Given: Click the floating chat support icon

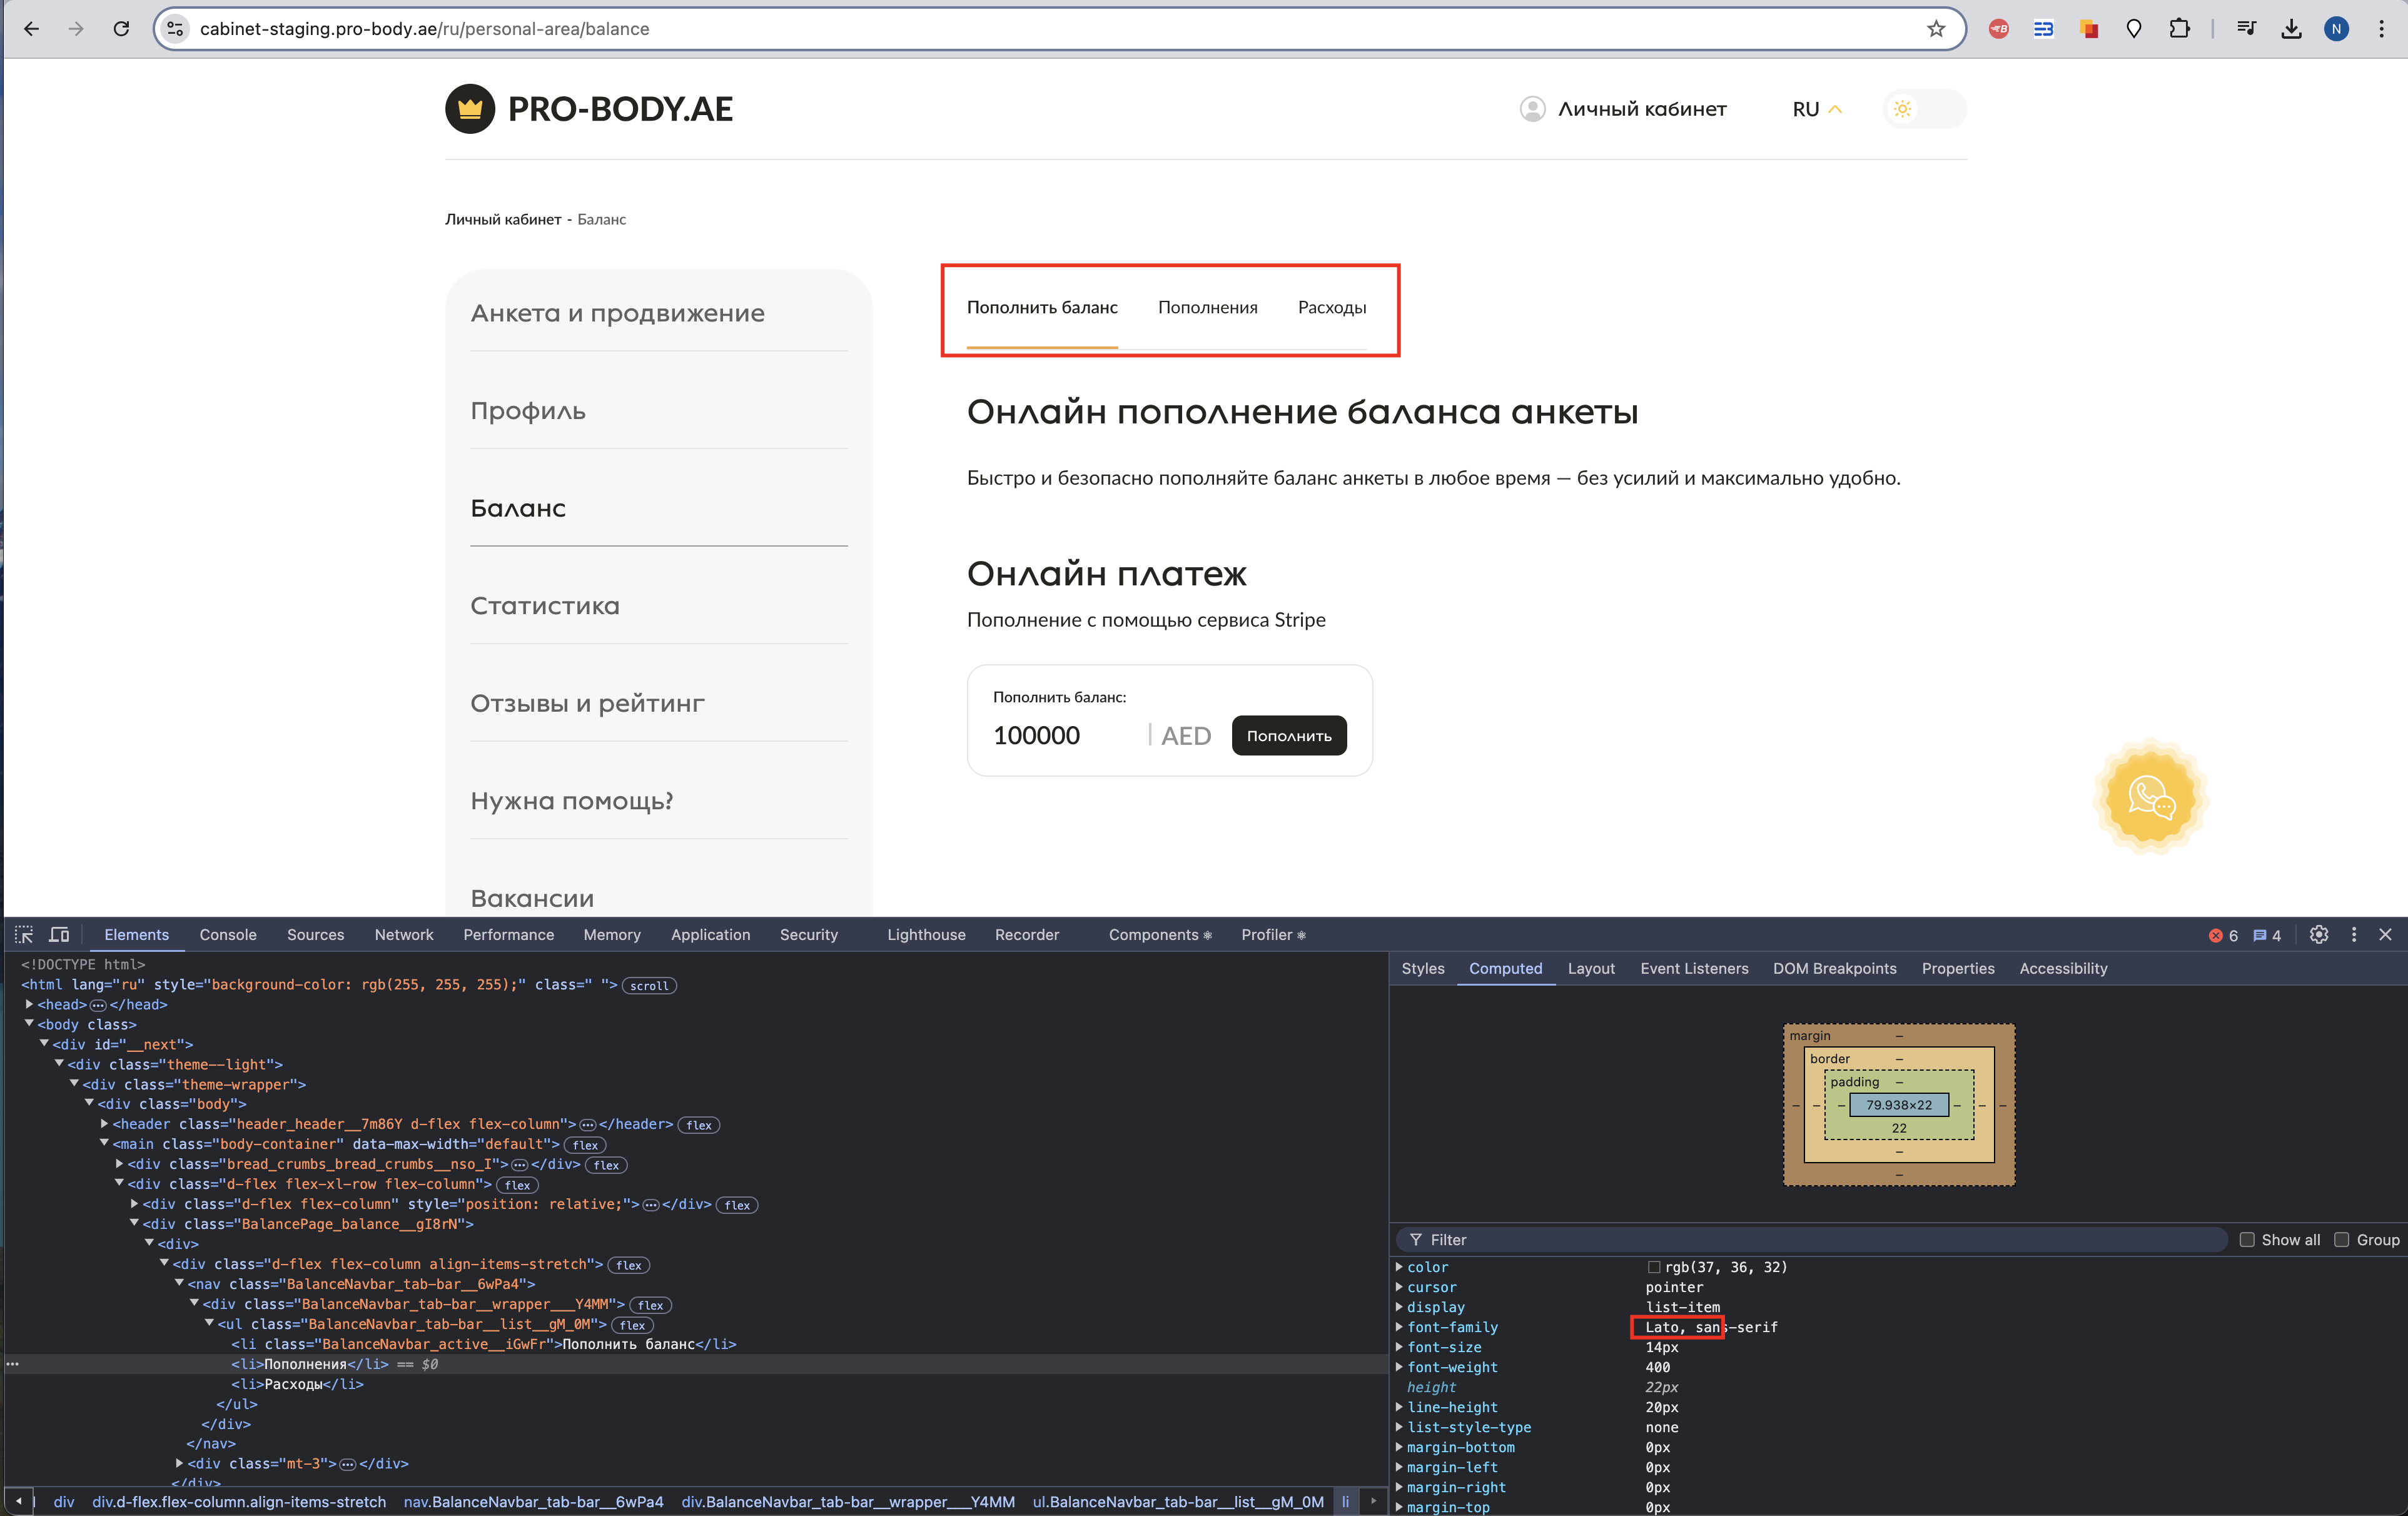Looking at the screenshot, I should (x=2150, y=797).
